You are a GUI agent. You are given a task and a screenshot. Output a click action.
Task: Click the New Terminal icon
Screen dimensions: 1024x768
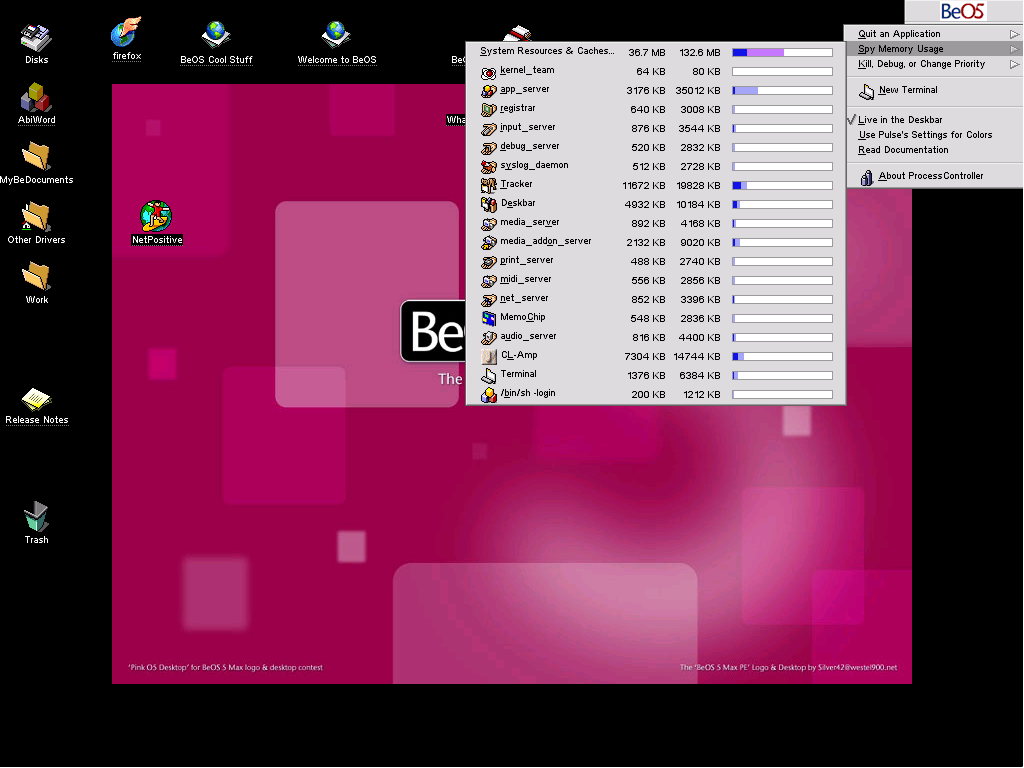point(867,91)
